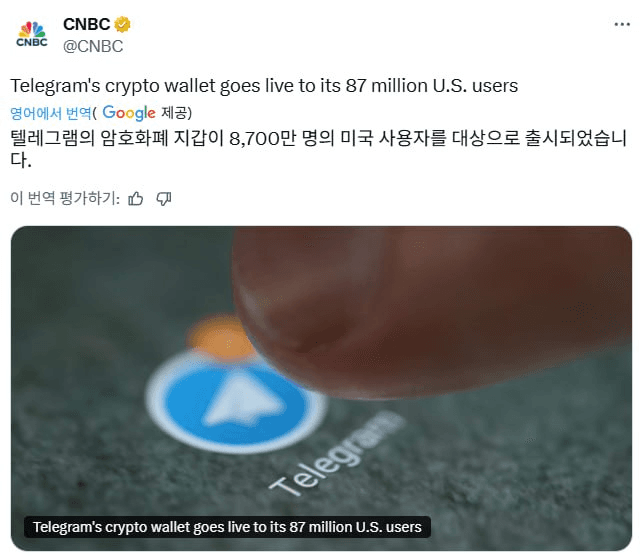Viewport: 642px width, 556px height.
Task: Click the blue Telegram paper-plane logo in photo
Action: 236,403
